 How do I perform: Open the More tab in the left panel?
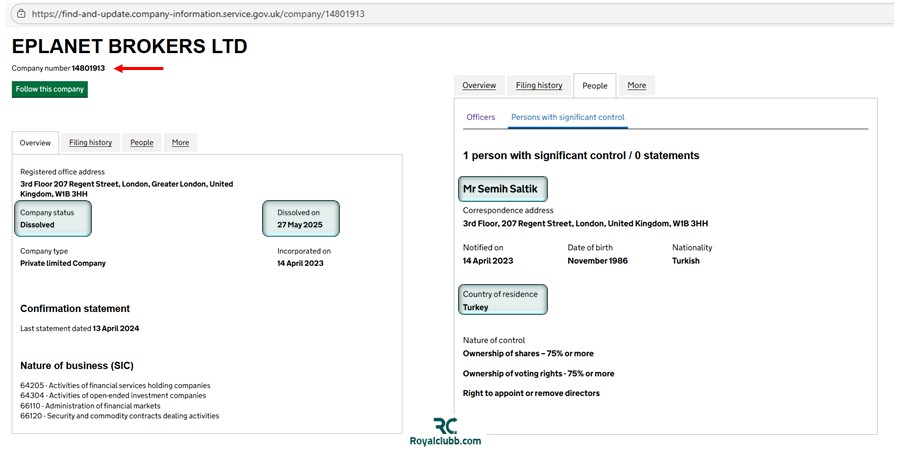click(x=180, y=143)
